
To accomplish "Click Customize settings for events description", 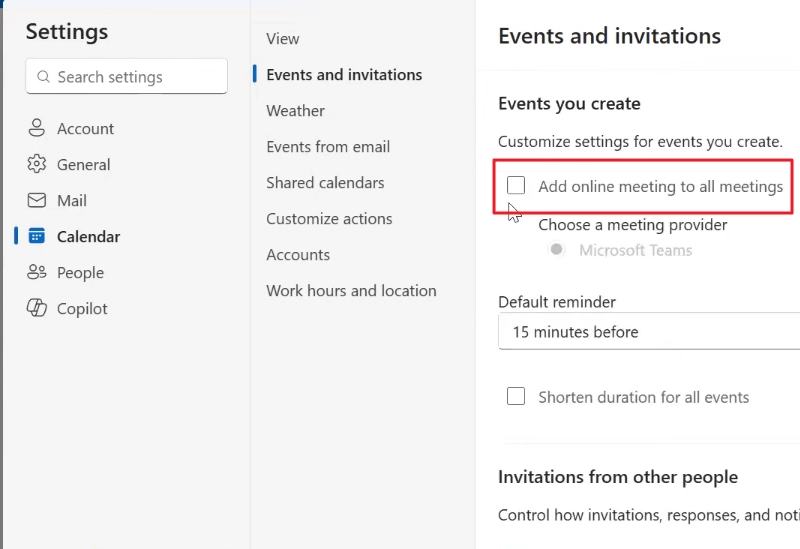I will [640, 141].
